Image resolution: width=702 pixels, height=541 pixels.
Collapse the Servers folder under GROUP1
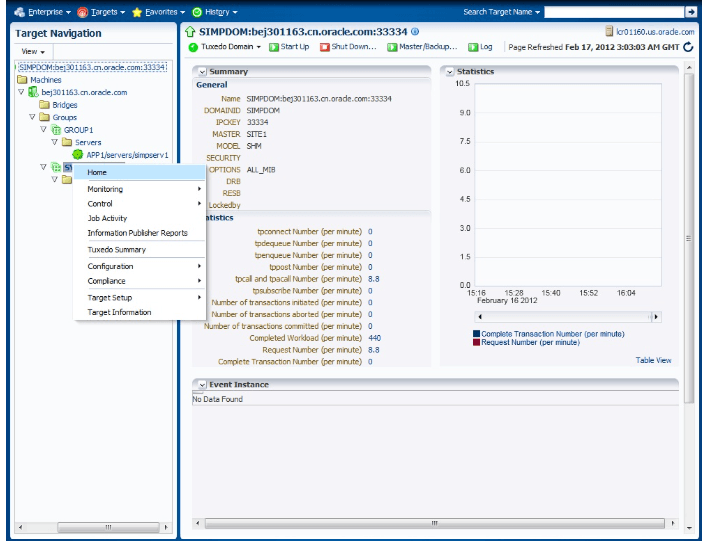(55, 142)
